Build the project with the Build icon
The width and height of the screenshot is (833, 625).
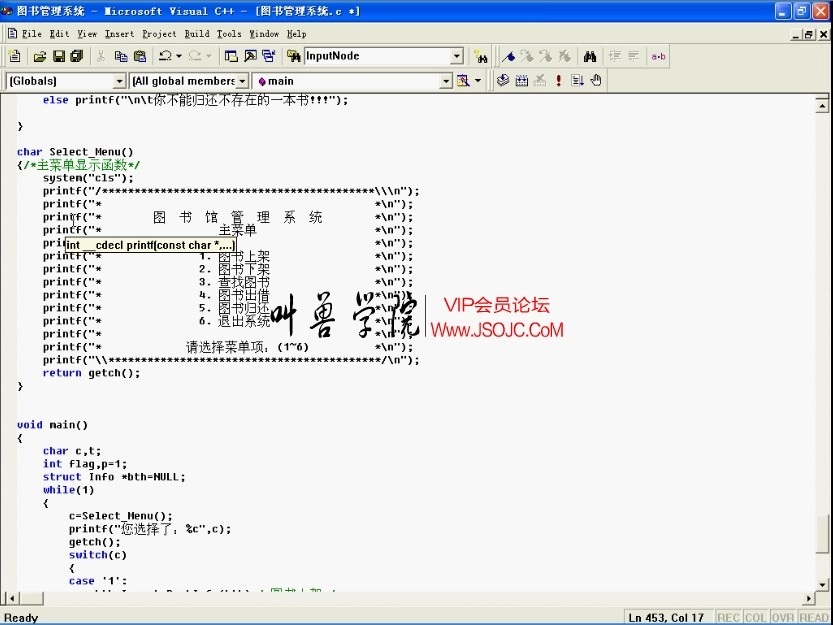point(521,80)
